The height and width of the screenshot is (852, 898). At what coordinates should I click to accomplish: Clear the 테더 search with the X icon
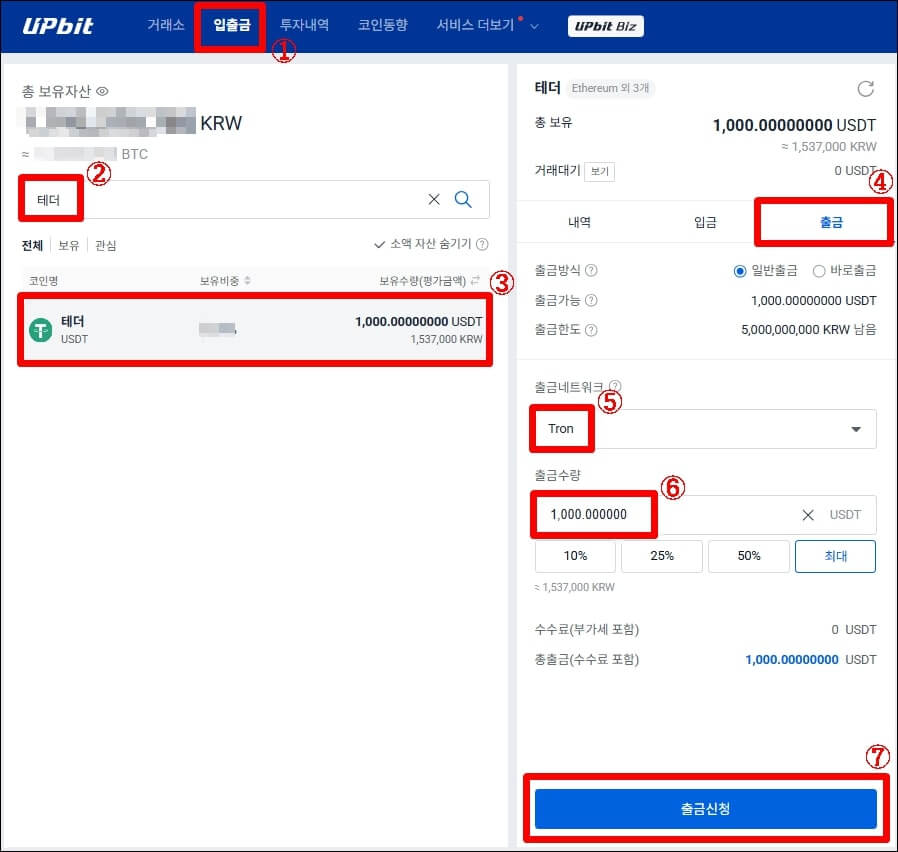tap(433, 200)
